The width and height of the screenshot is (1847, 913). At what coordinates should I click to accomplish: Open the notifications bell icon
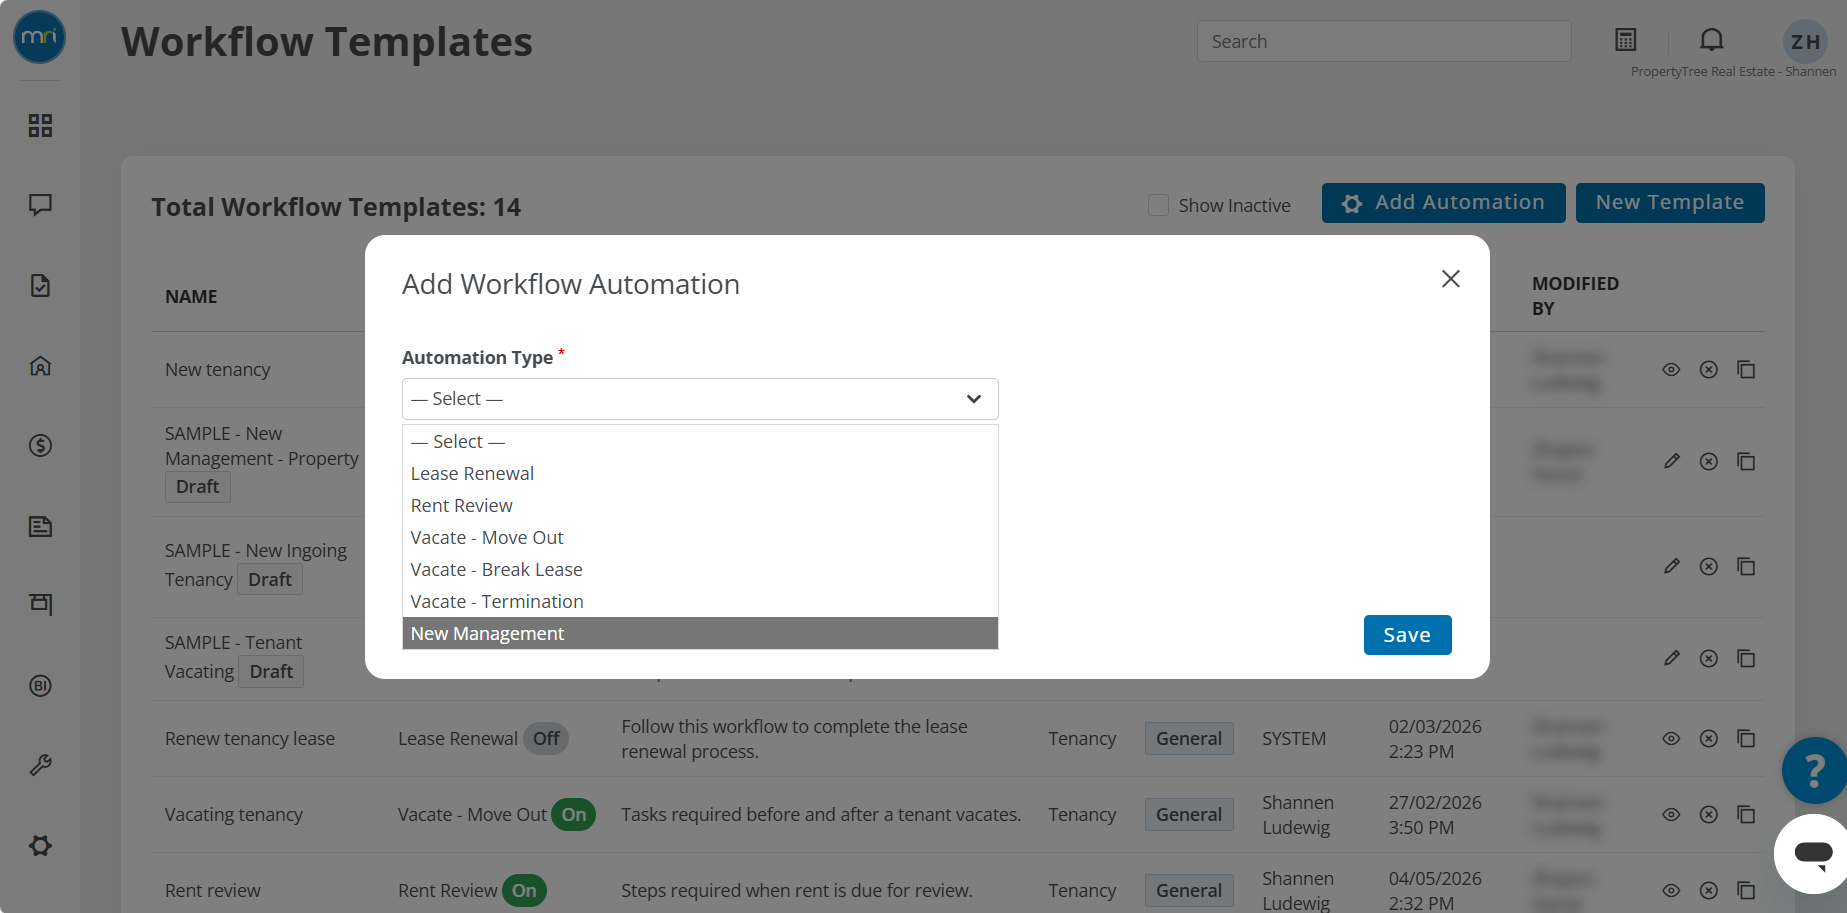click(x=1712, y=40)
